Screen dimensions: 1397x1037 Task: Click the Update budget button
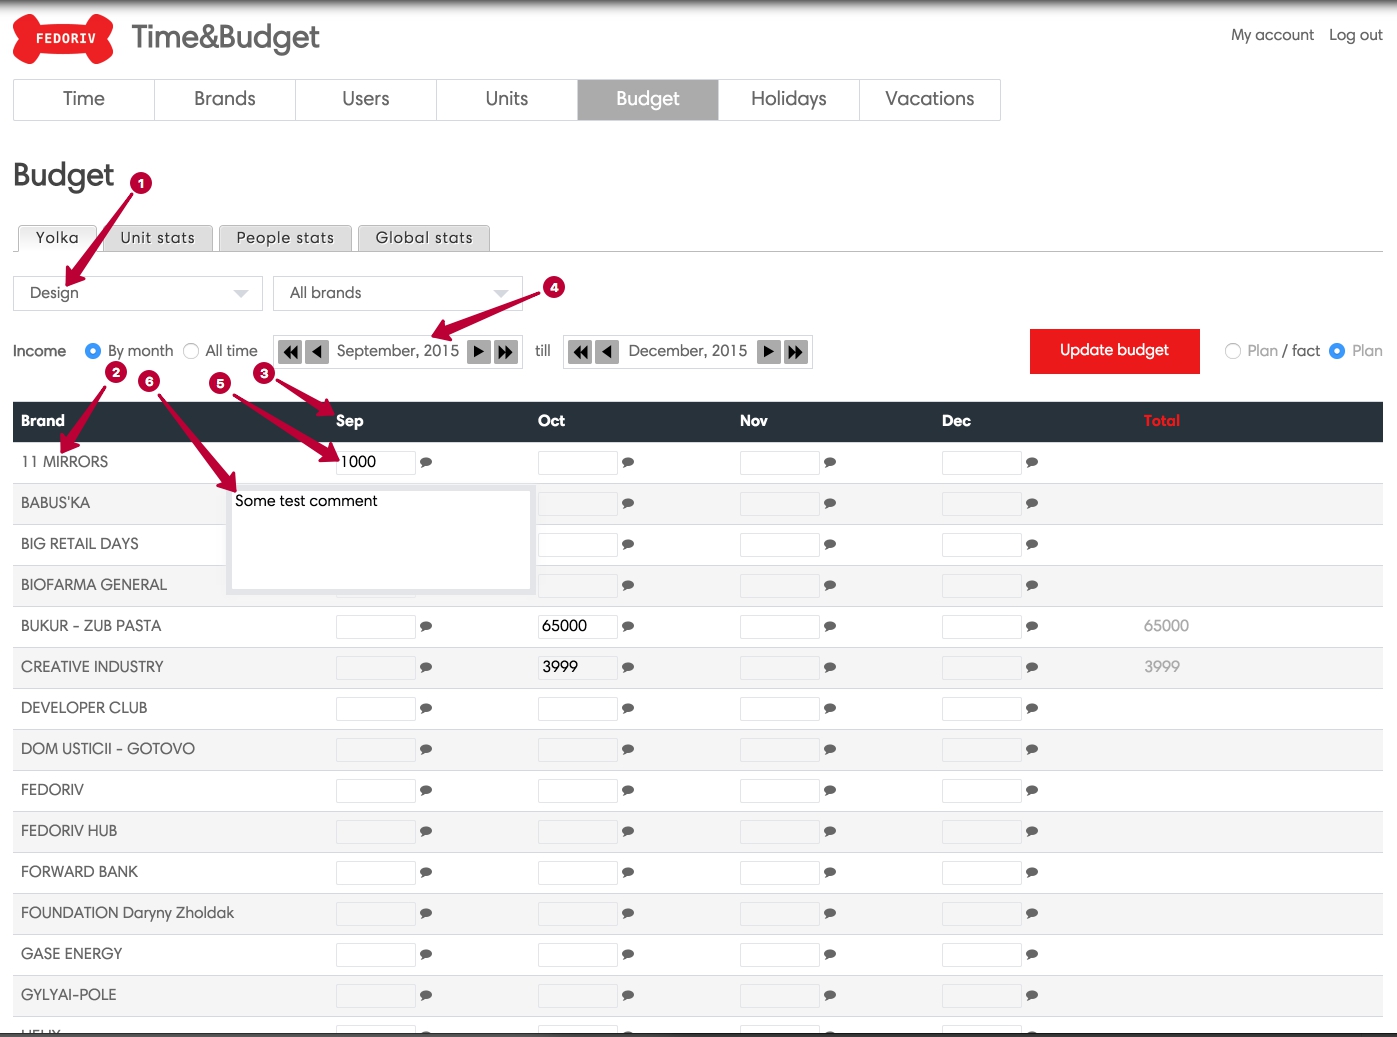pos(1115,351)
